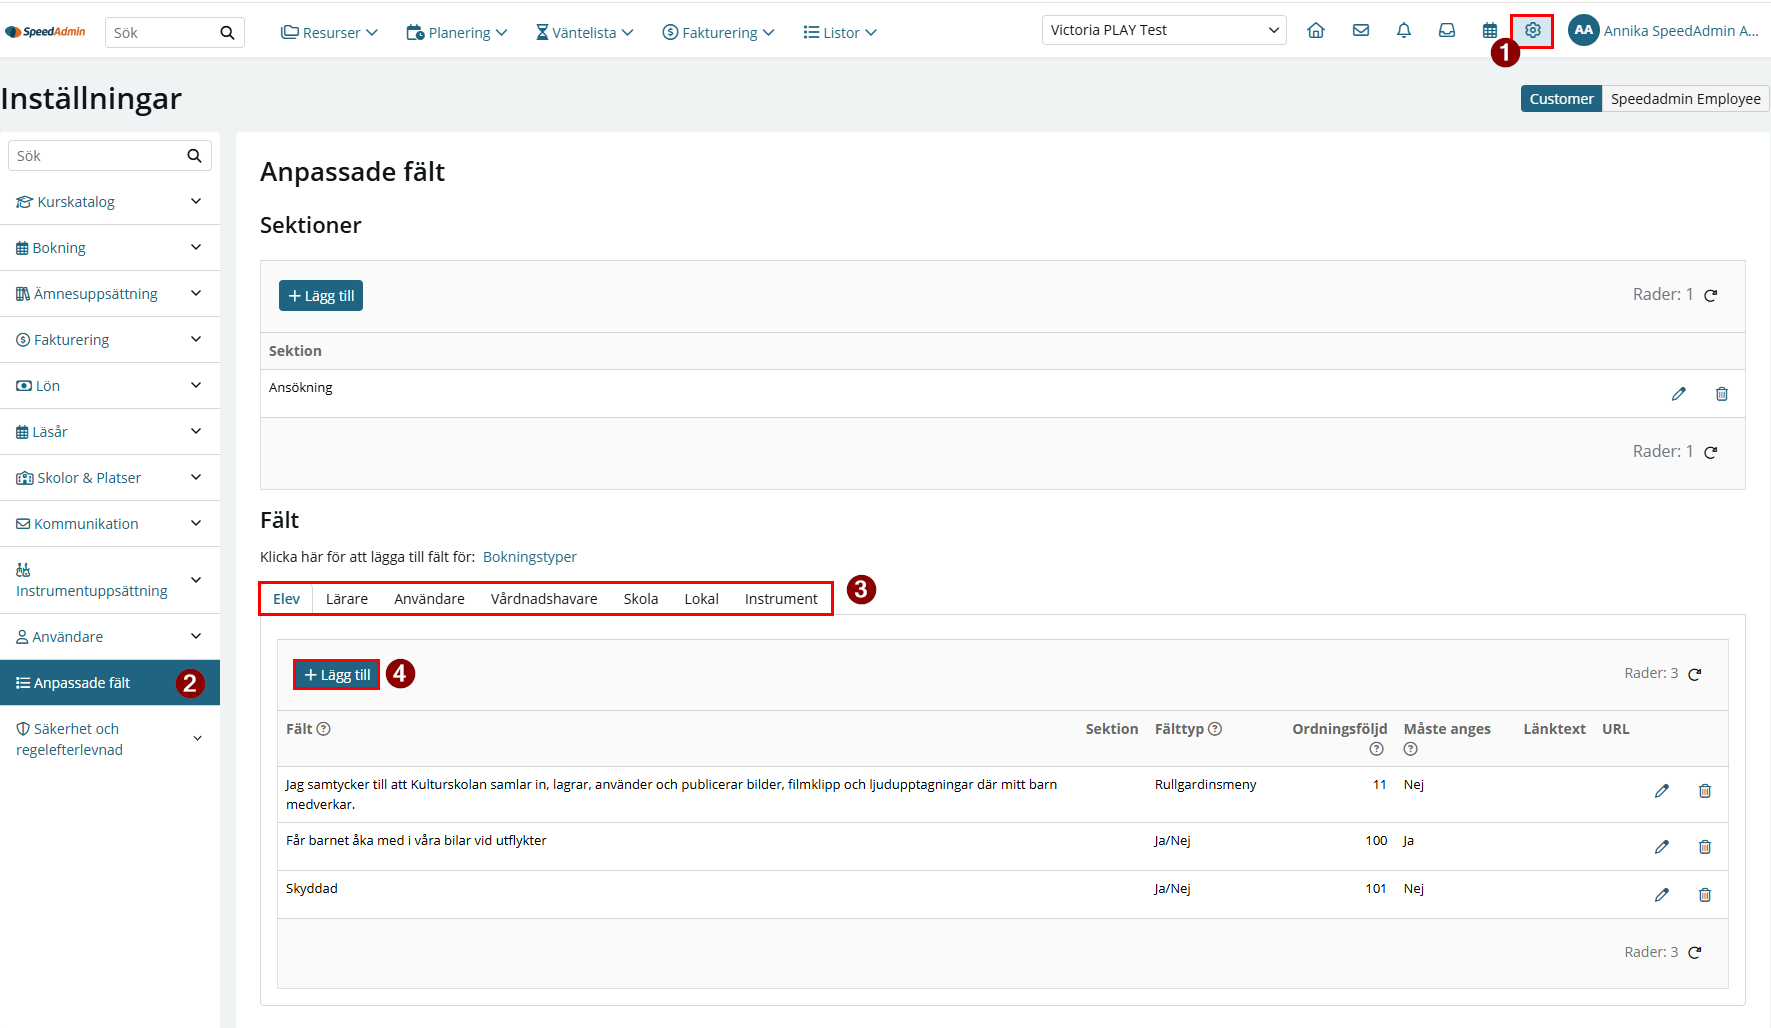Refresh the Fält table using top reload icon
1771x1028 pixels.
coord(1695,674)
